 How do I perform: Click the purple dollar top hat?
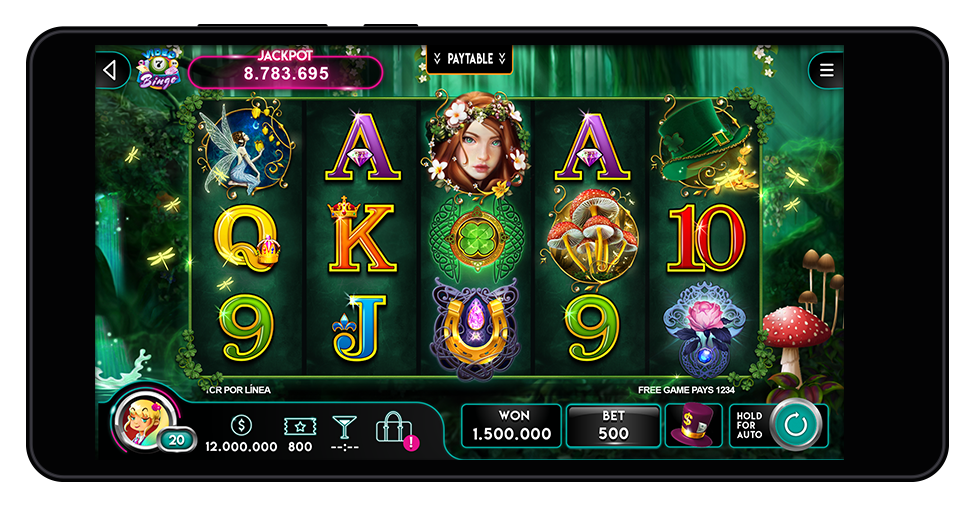click(693, 425)
